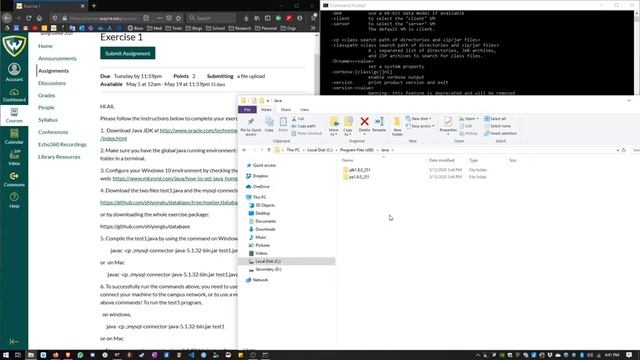Open the Windows Start menu
Screen dimensions: 640x360
6,355
